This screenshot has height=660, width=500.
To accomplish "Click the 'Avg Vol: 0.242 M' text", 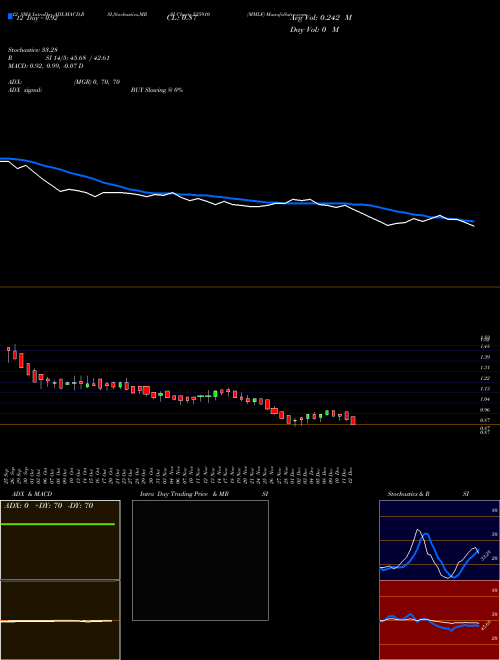I will 321,18.
